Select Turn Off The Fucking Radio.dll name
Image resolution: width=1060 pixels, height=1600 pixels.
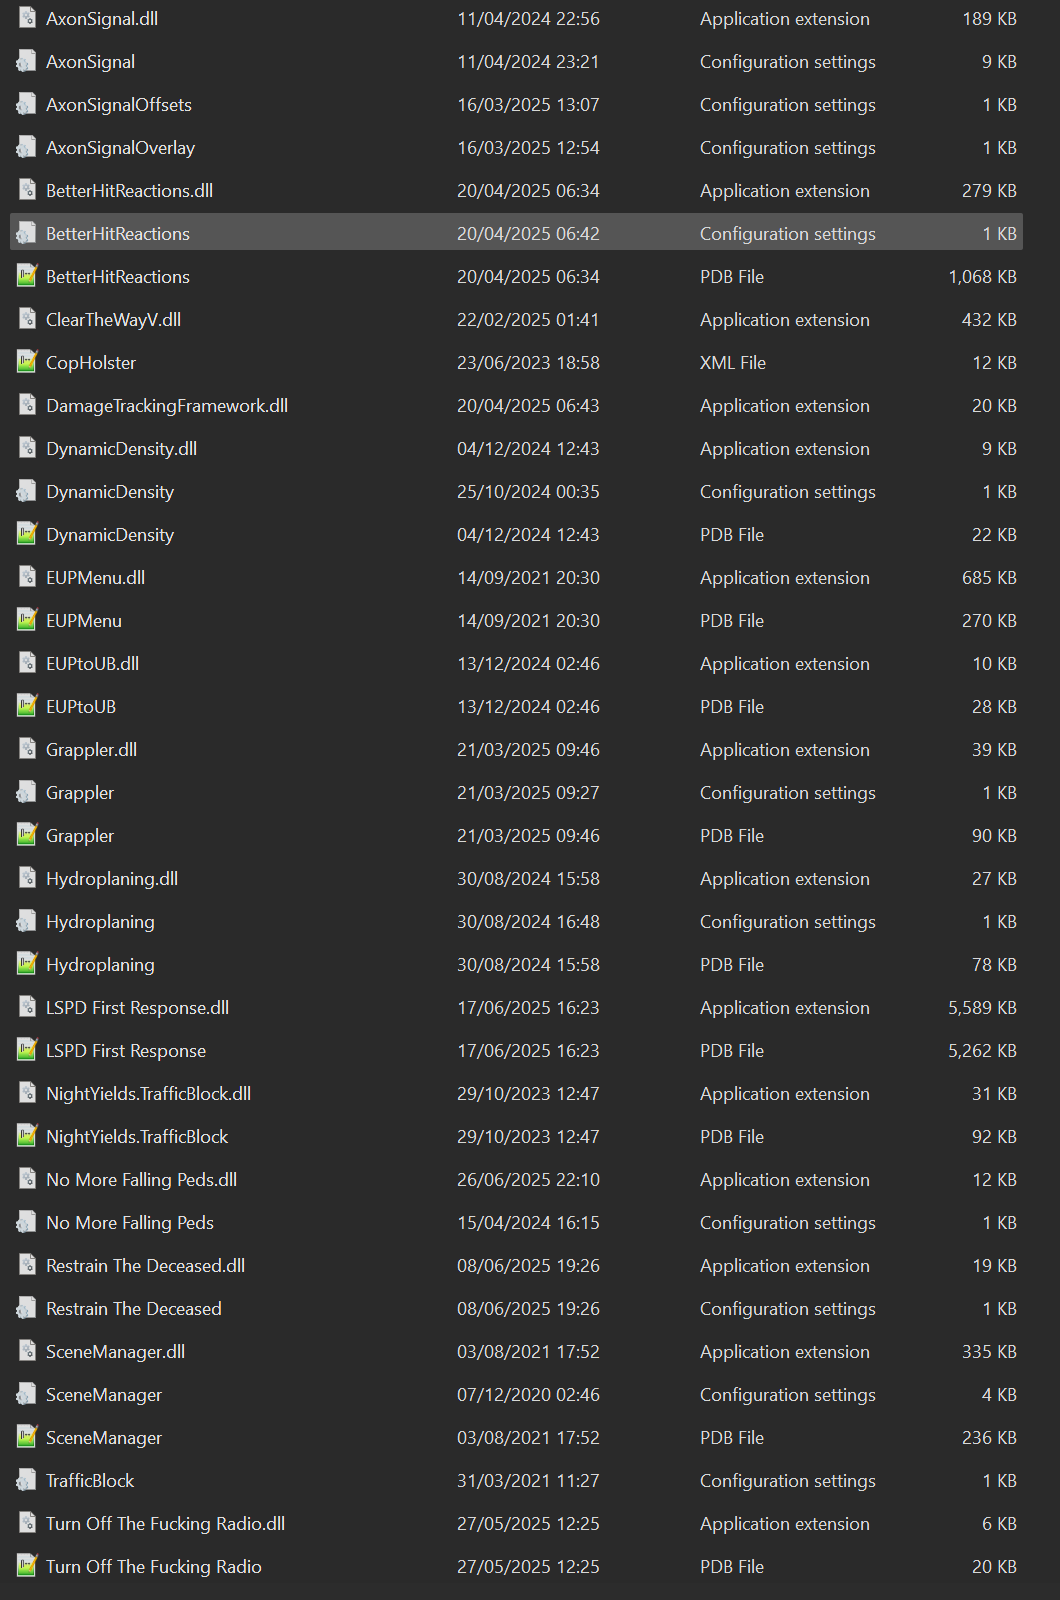point(165,1524)
